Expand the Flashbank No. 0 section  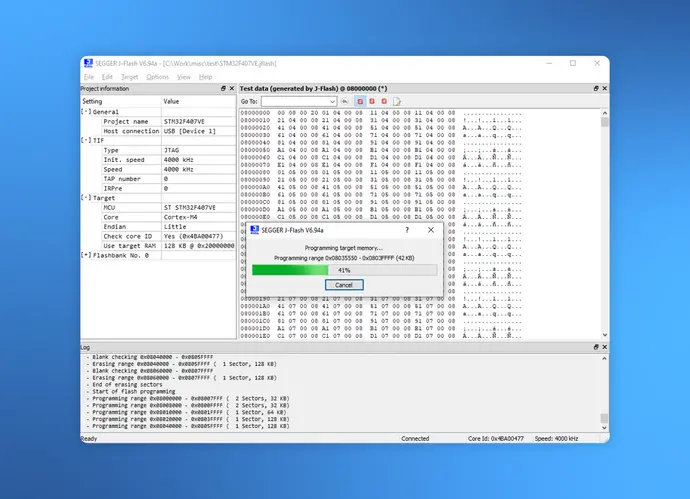[86, 255]
